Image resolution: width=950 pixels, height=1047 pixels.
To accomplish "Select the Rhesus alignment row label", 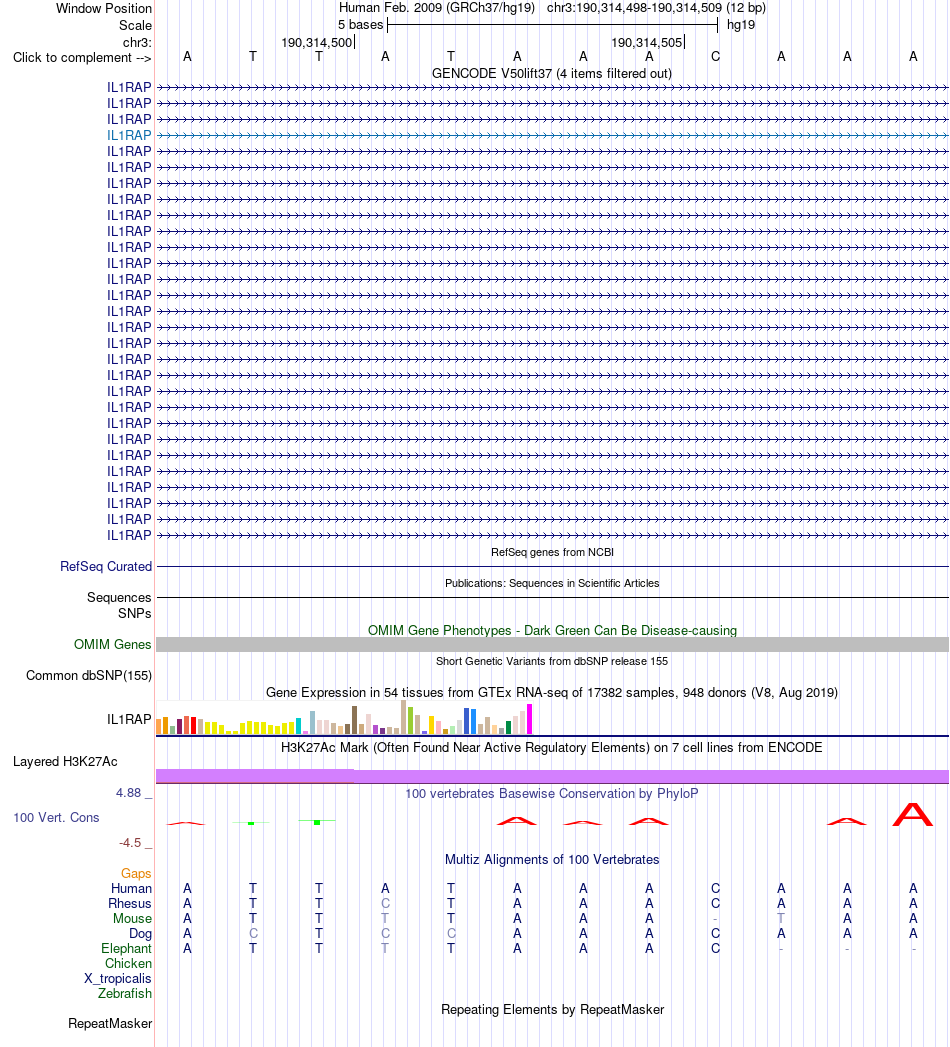I will click(x=130, y=903).
